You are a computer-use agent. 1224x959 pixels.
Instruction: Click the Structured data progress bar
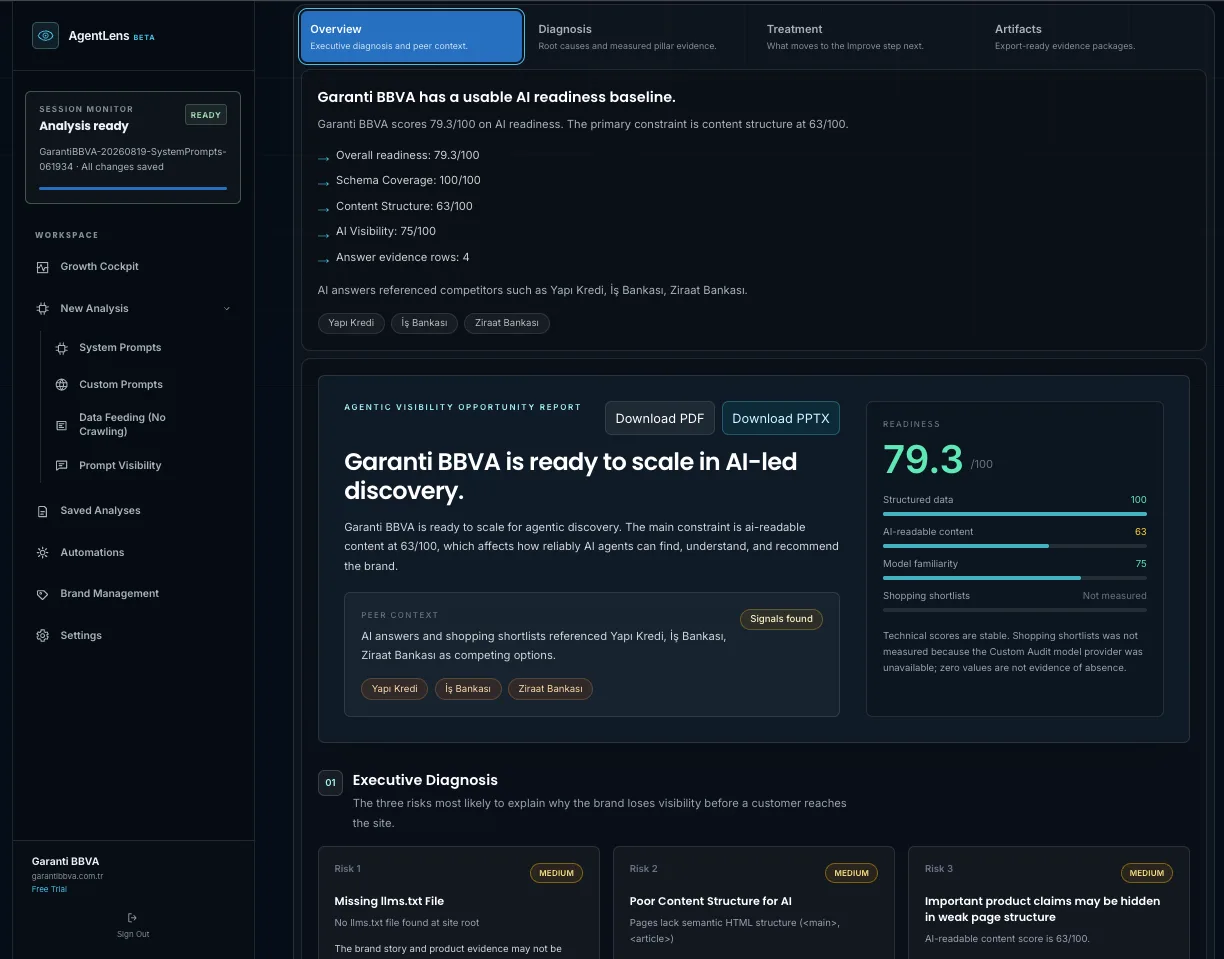coord(1015,514)
